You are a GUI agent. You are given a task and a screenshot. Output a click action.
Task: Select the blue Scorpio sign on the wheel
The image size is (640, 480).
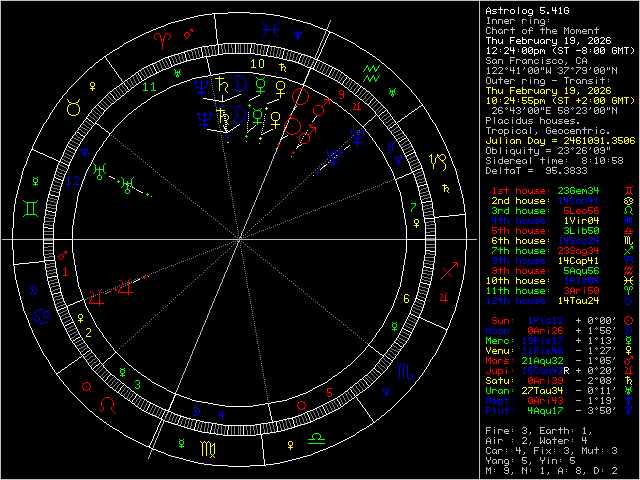[403, 372]
